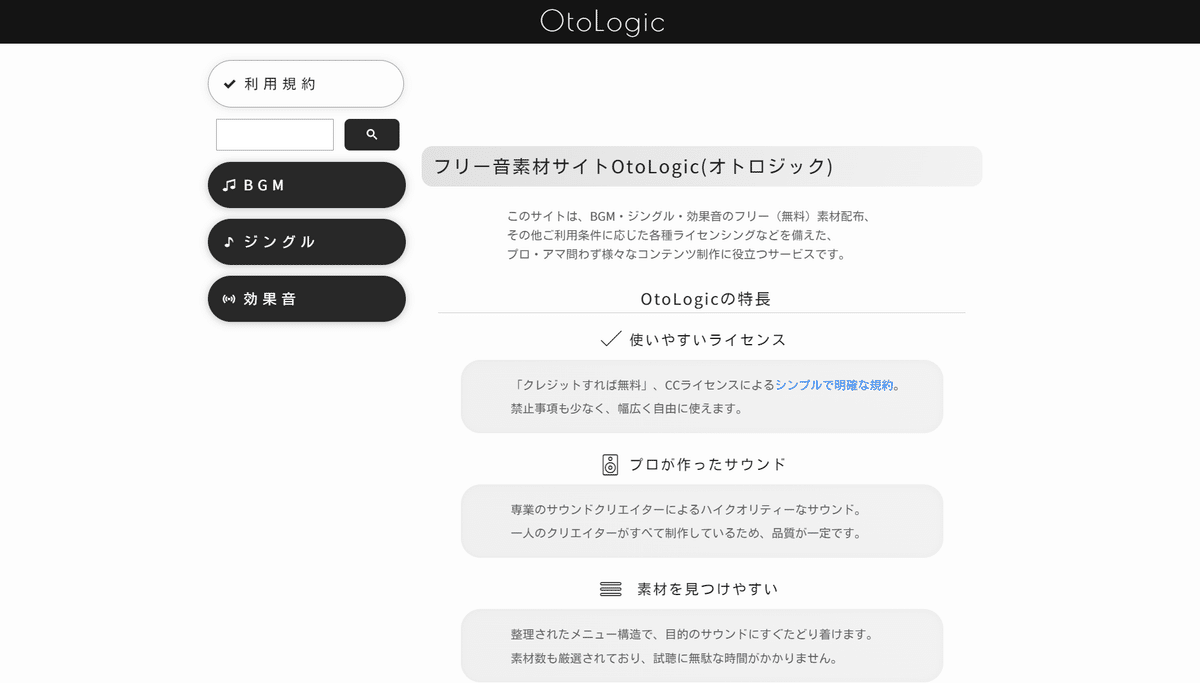Click the 素材を見つけやすい heading text
This screenshot has width=1200, height=683.
tap(708, 589)
